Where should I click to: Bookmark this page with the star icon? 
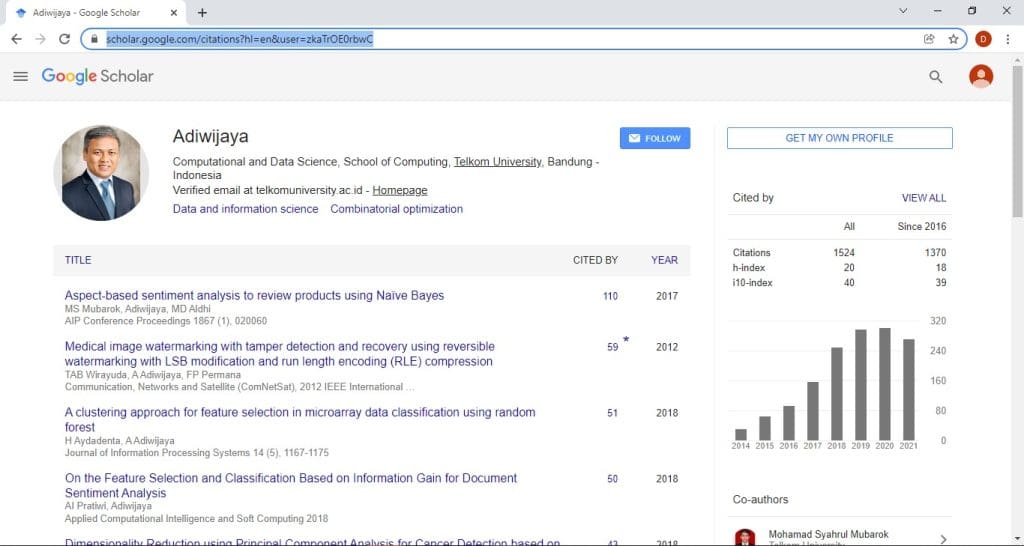(x=954, y=39)
